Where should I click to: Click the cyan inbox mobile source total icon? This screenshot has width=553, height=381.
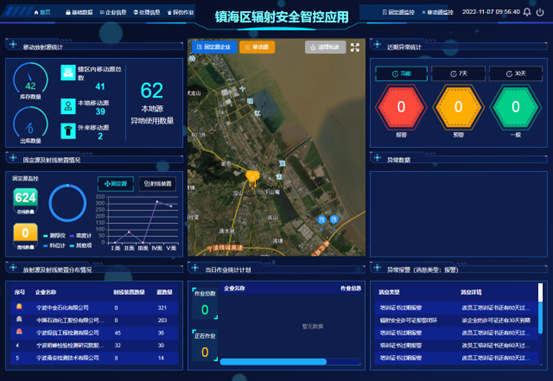pyautogui.click(x=68, y=73)
